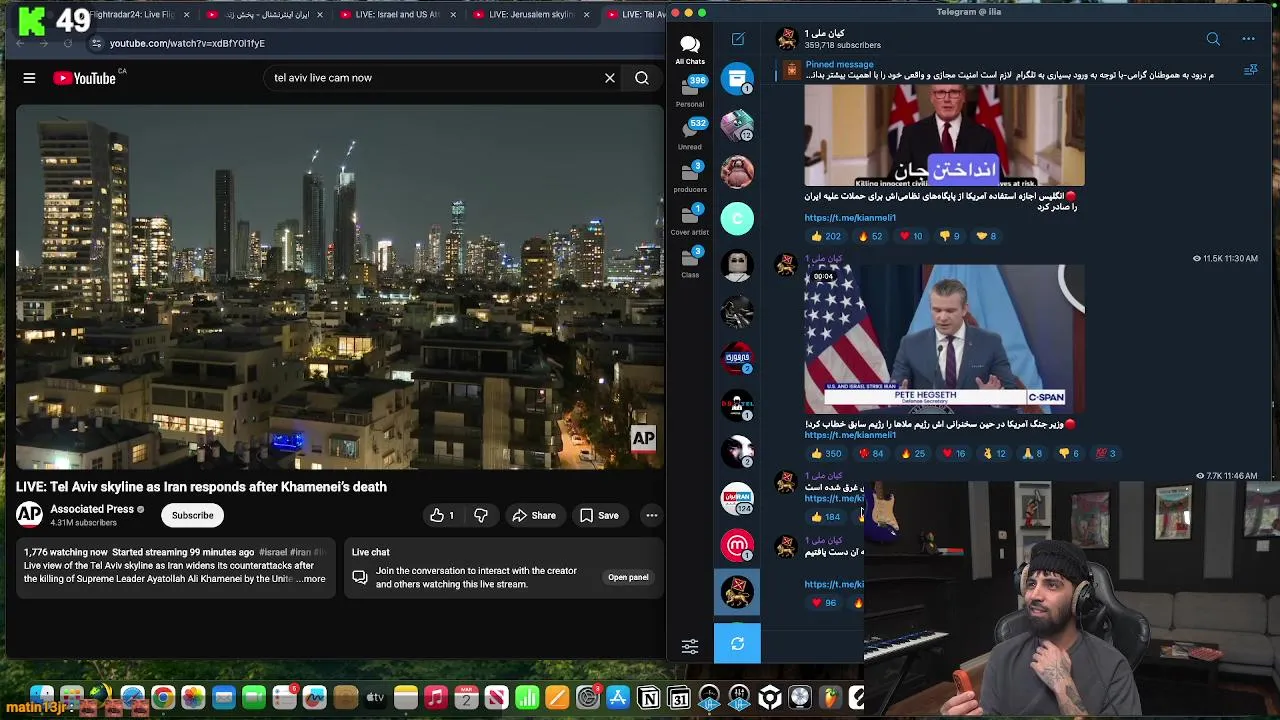Click the Associated Press channel name

pos(92,509)
